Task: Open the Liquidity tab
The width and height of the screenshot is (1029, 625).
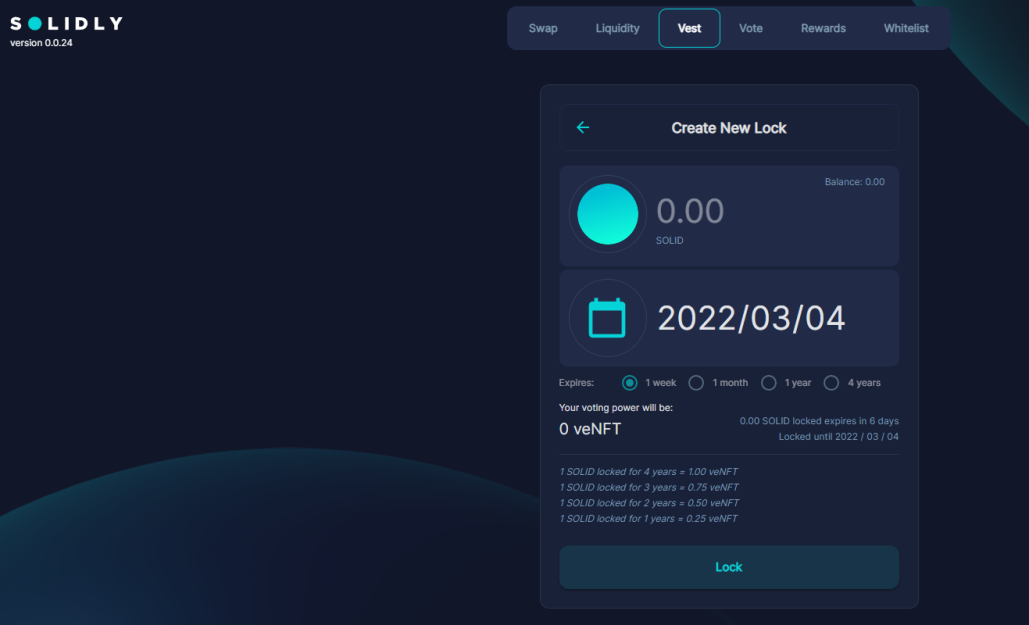Action: coord(618,28)
